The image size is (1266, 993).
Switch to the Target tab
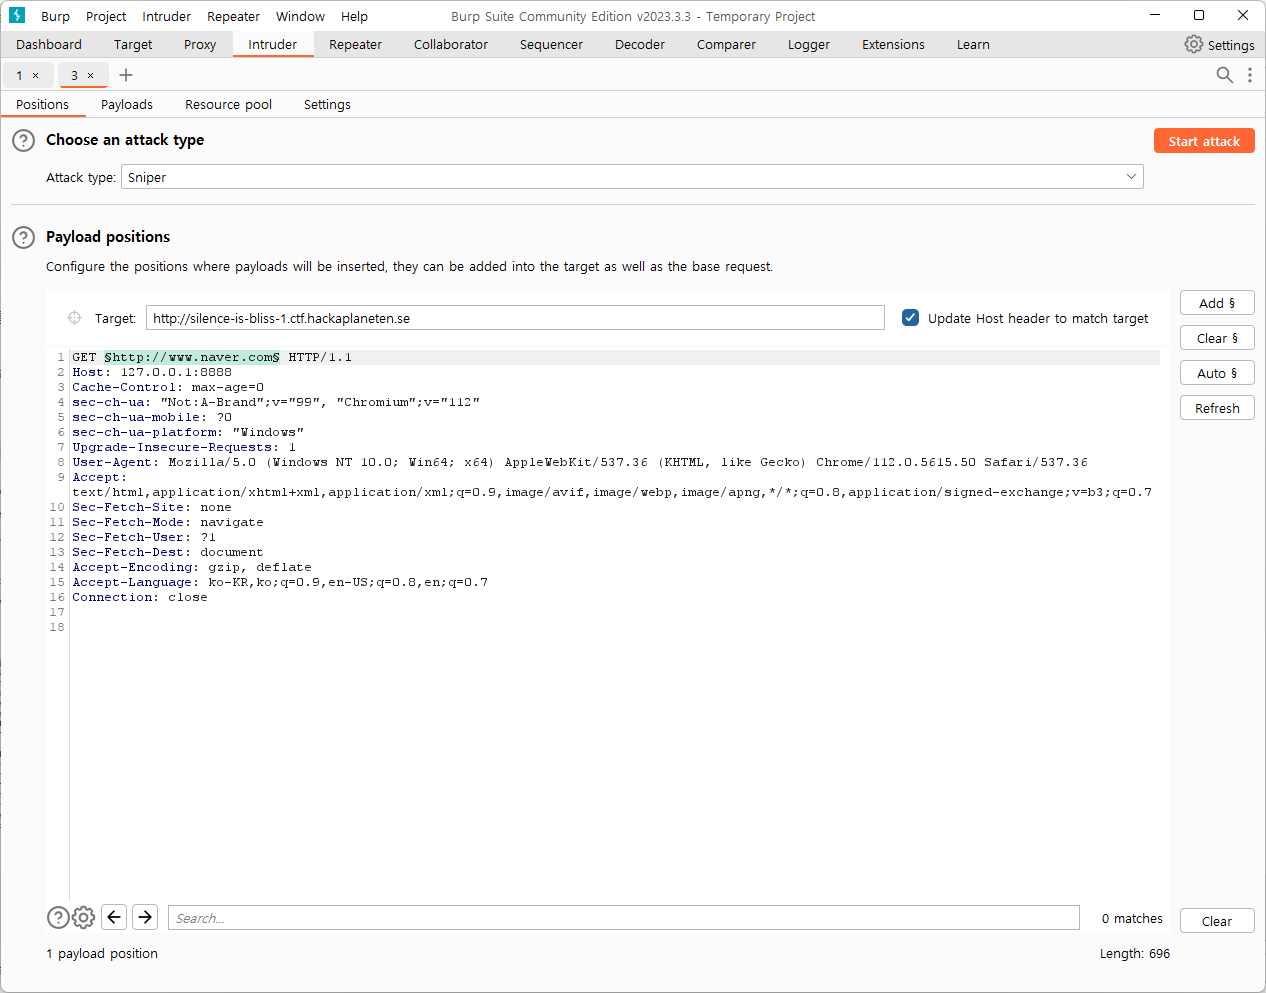(x=133, y=44)
